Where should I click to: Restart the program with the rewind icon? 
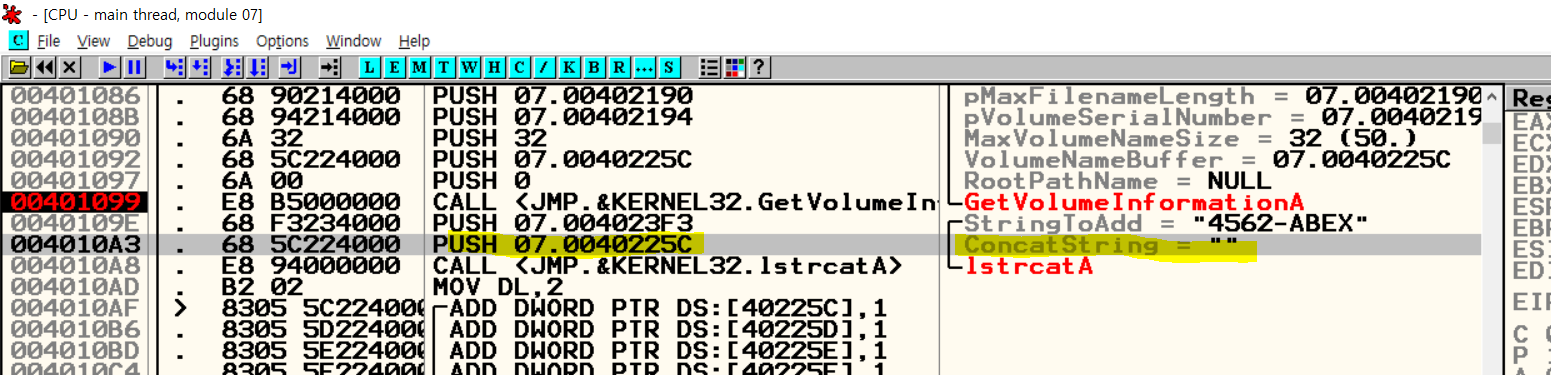[x=44, y=68]
